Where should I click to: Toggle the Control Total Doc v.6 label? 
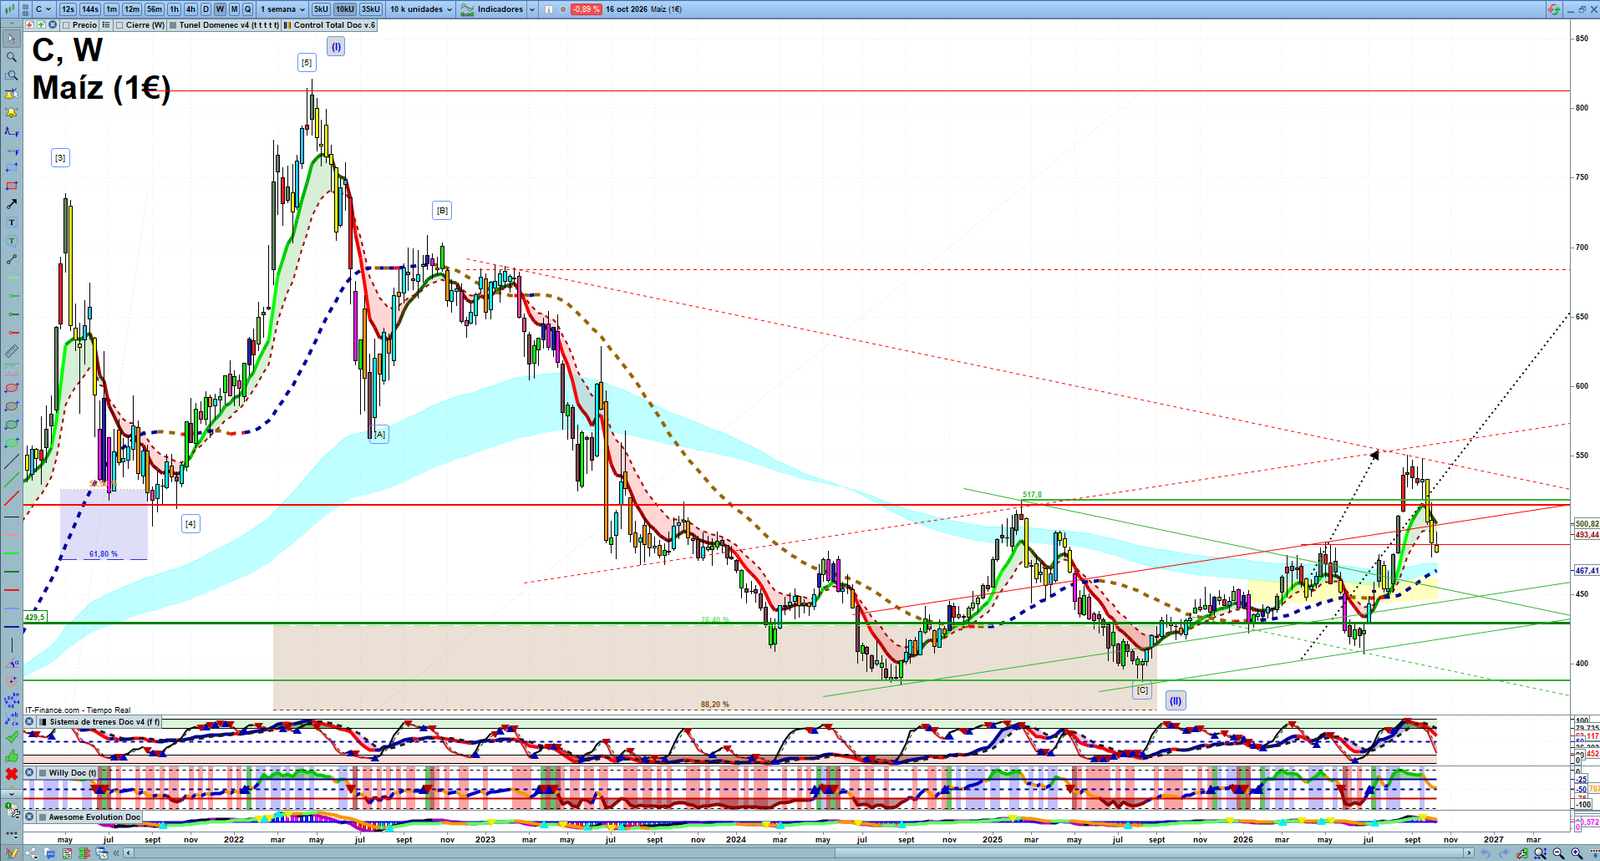click(x=329, y=25)
